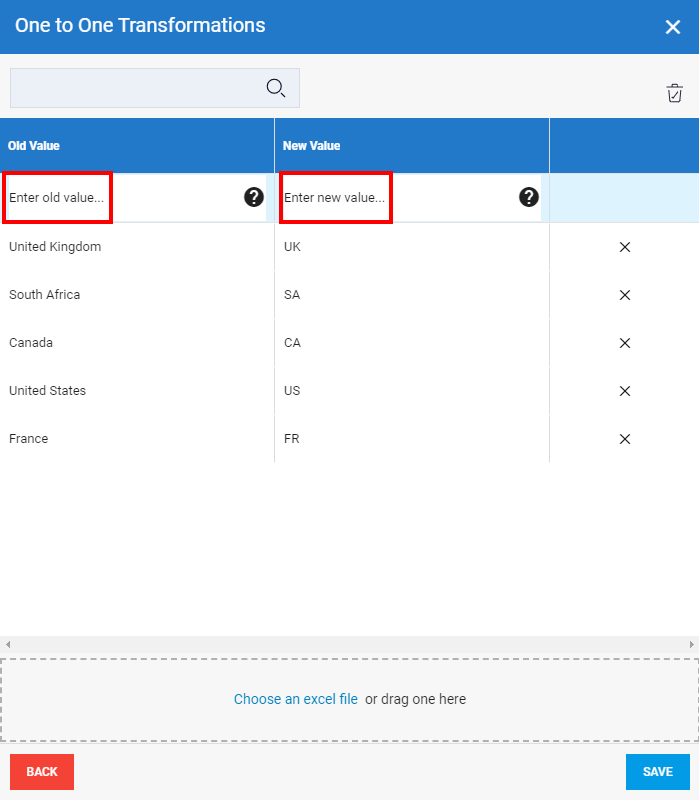The height and width of the screenshot is (800, 699).
Task: Delete the Canada to CA mapping
Action: pos(625,343)
